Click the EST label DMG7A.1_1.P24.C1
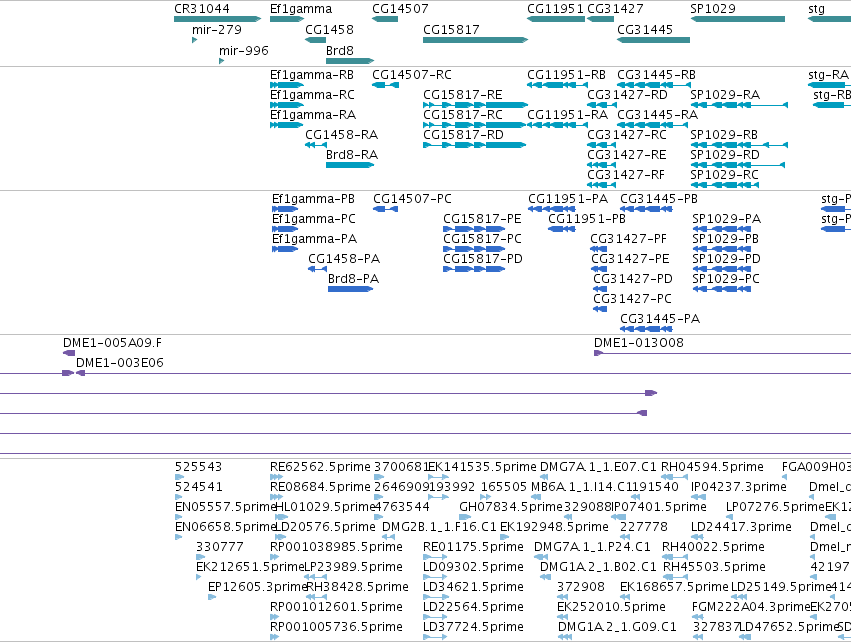This screenshot has width=851, height=642. (592, 546)
